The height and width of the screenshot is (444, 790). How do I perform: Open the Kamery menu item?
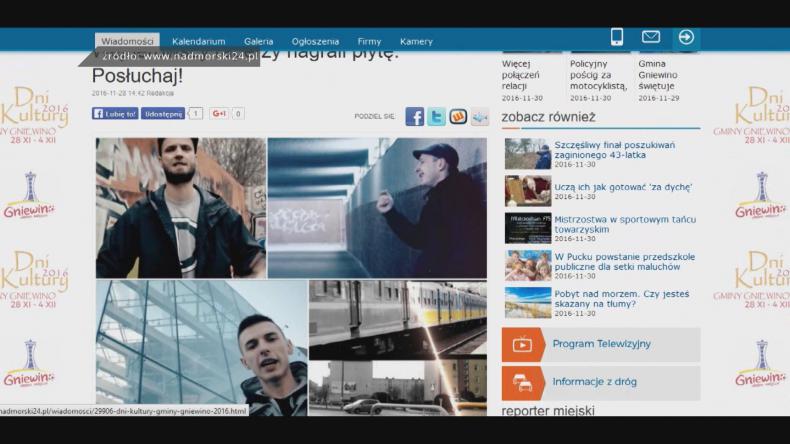pyautogui.click(x=416, y=41)
